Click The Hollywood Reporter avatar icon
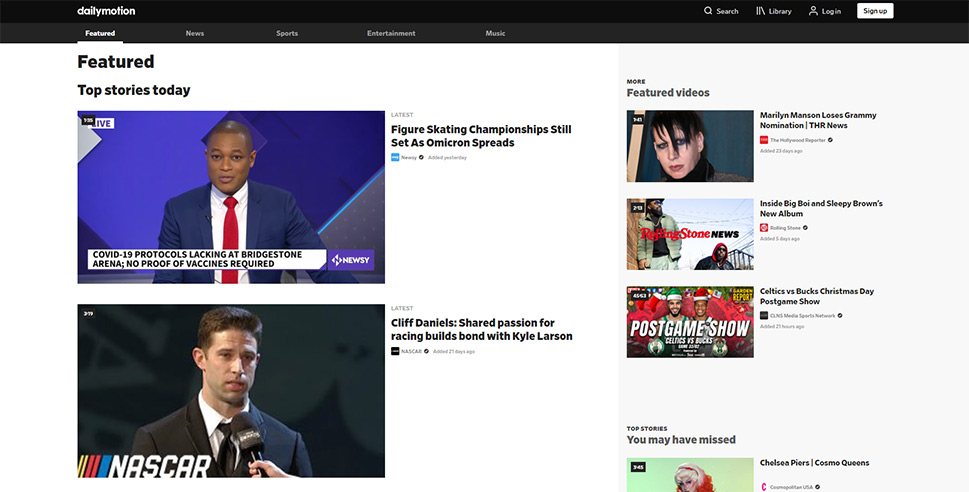 (764, 140)
